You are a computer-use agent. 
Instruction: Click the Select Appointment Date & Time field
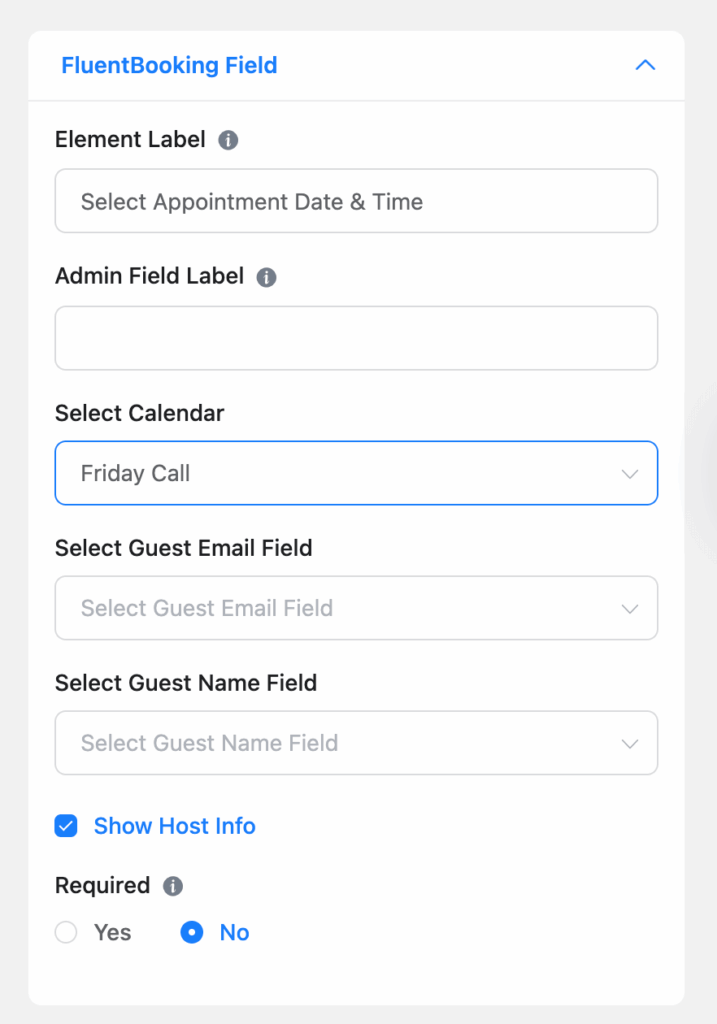coord(356,201)
